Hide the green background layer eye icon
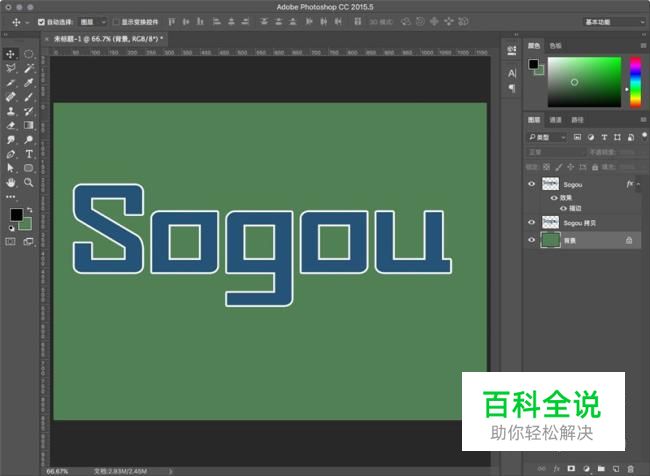This screenshot has height=476, width=650. (x=531, y=240)
